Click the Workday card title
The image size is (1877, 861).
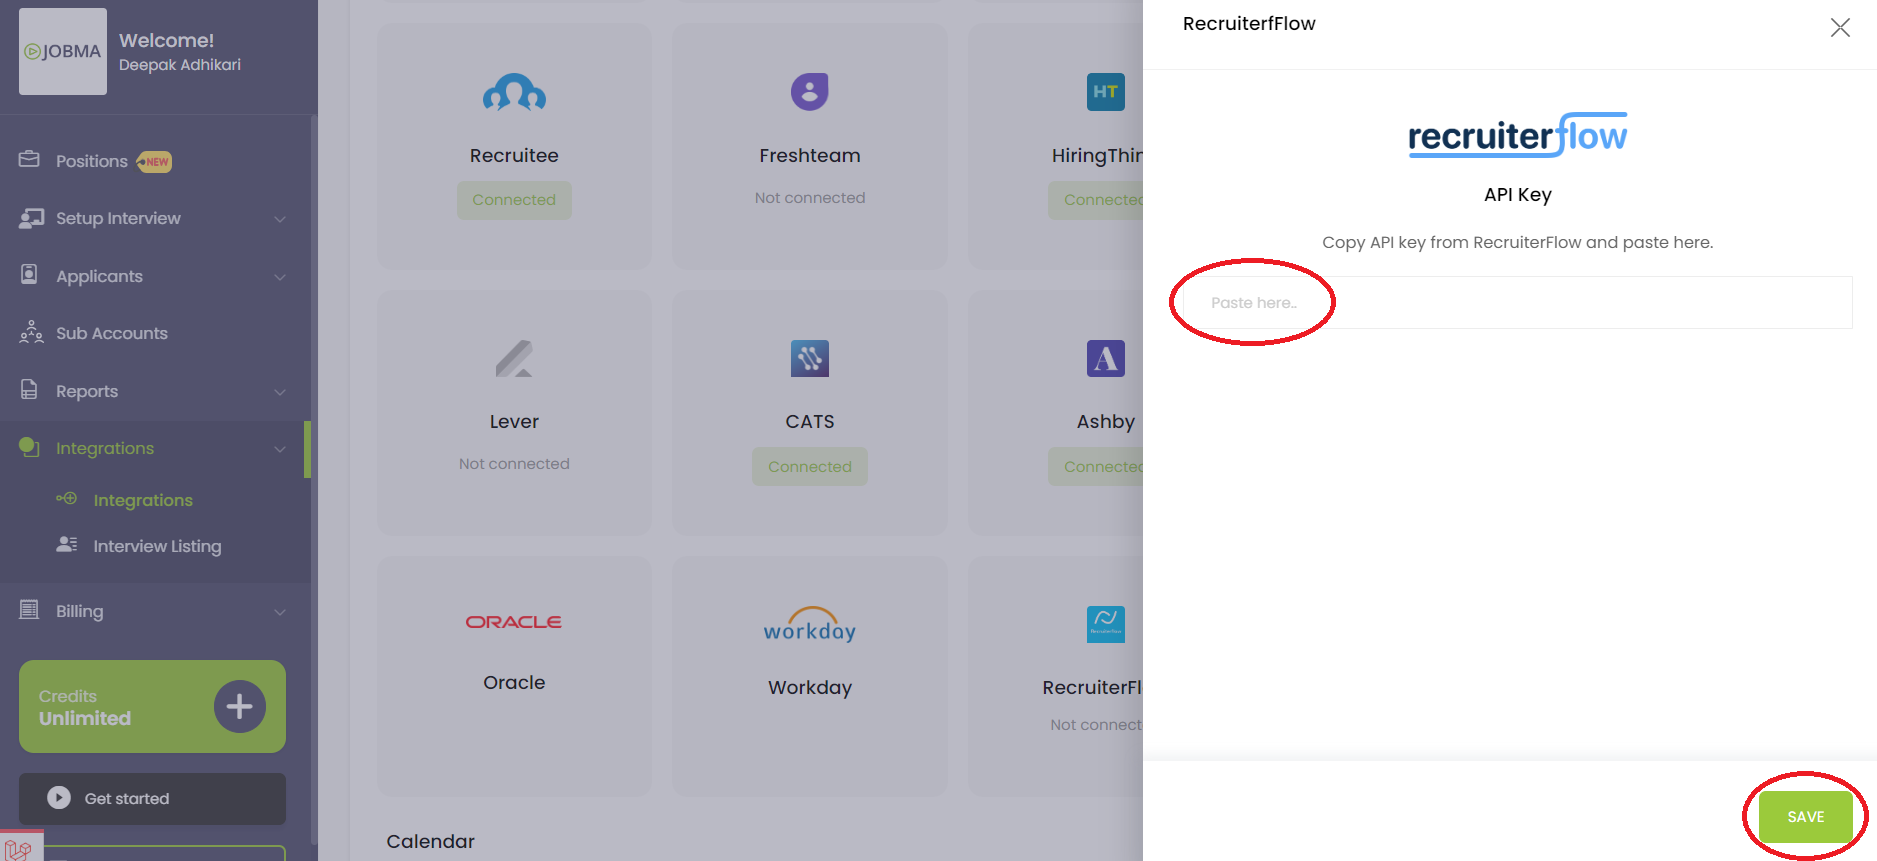[810, 688]
